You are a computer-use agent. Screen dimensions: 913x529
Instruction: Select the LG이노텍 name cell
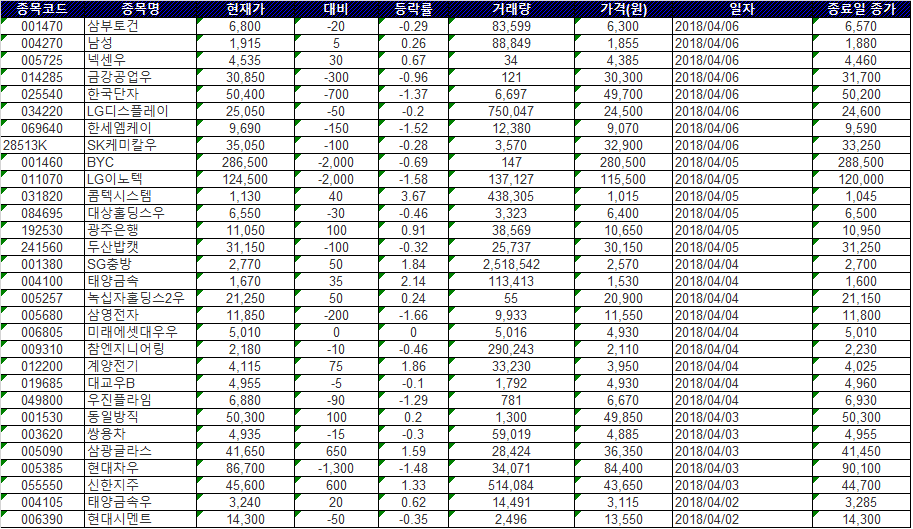pos(140,179)
